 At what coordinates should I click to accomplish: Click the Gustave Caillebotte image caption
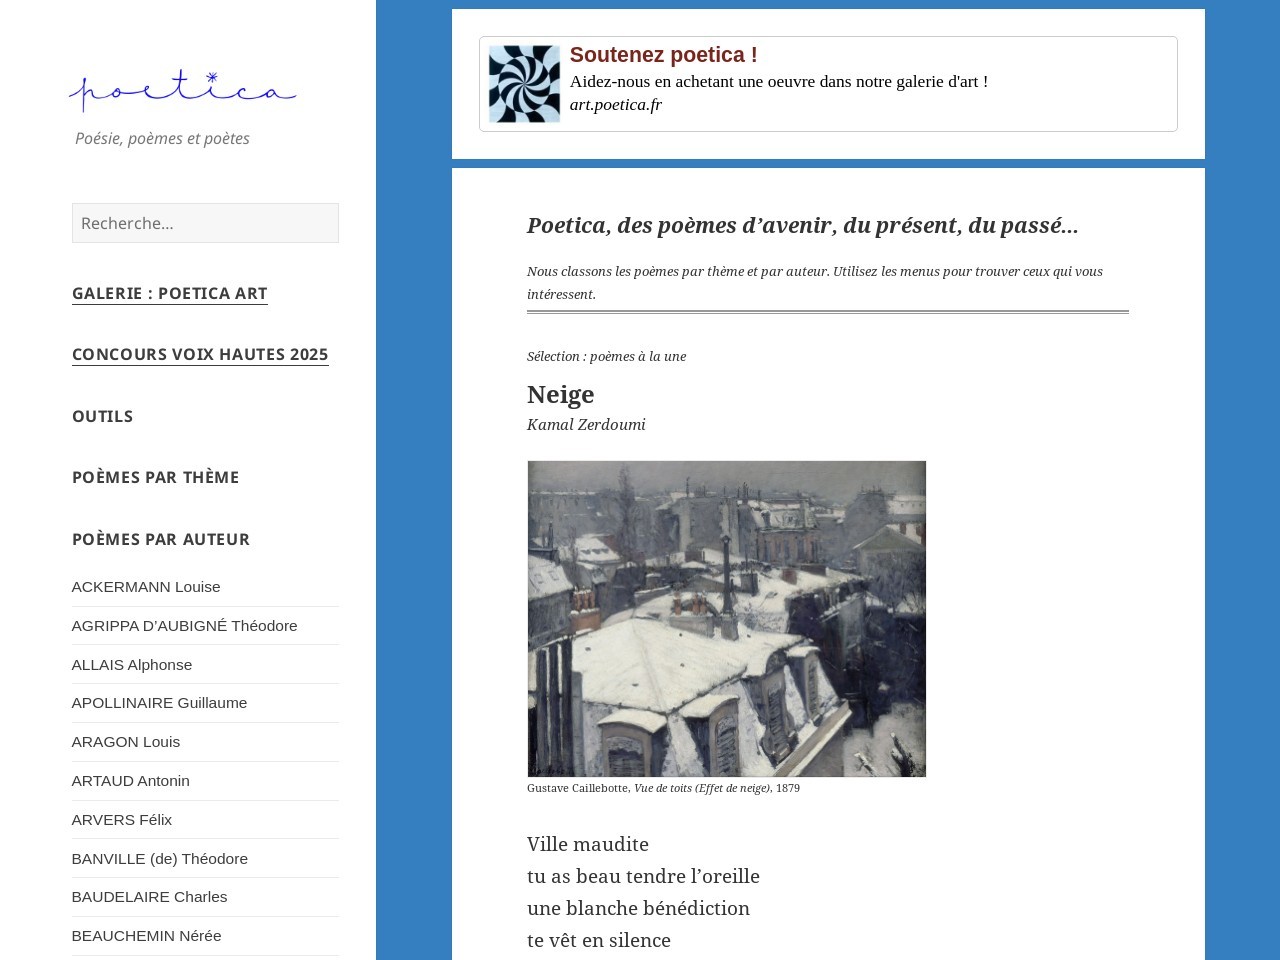coord(663,788)
